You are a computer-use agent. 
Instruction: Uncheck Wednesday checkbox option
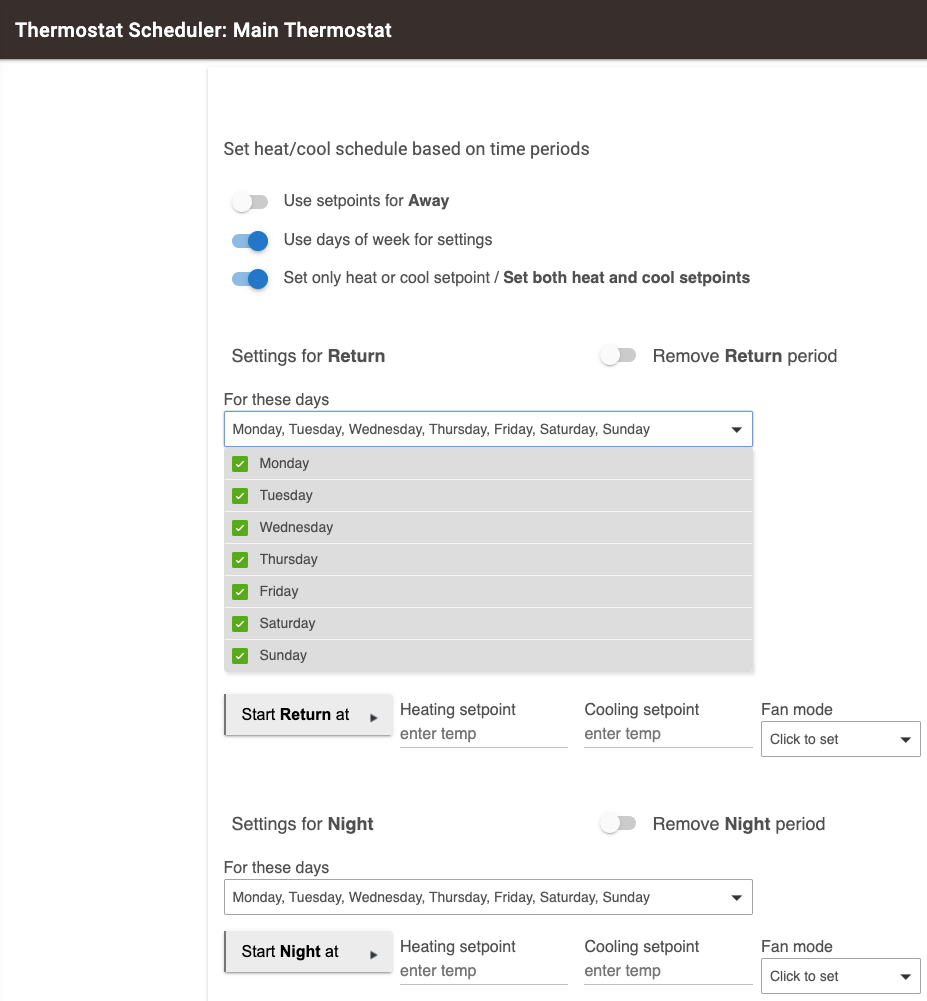point(240,528)
